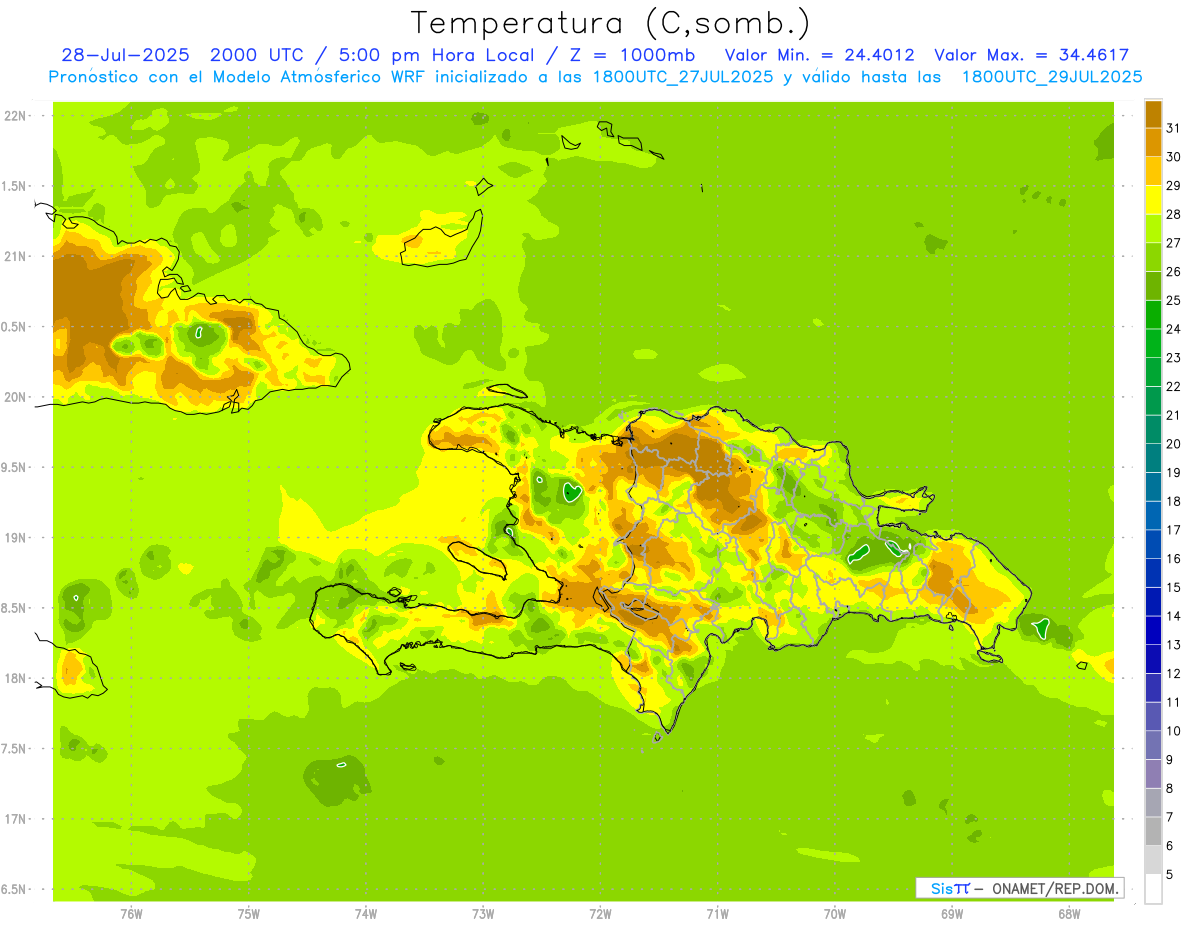Click the '69W' longitude label
Viewport: 1200px width, 927px height.
[952, 913]
